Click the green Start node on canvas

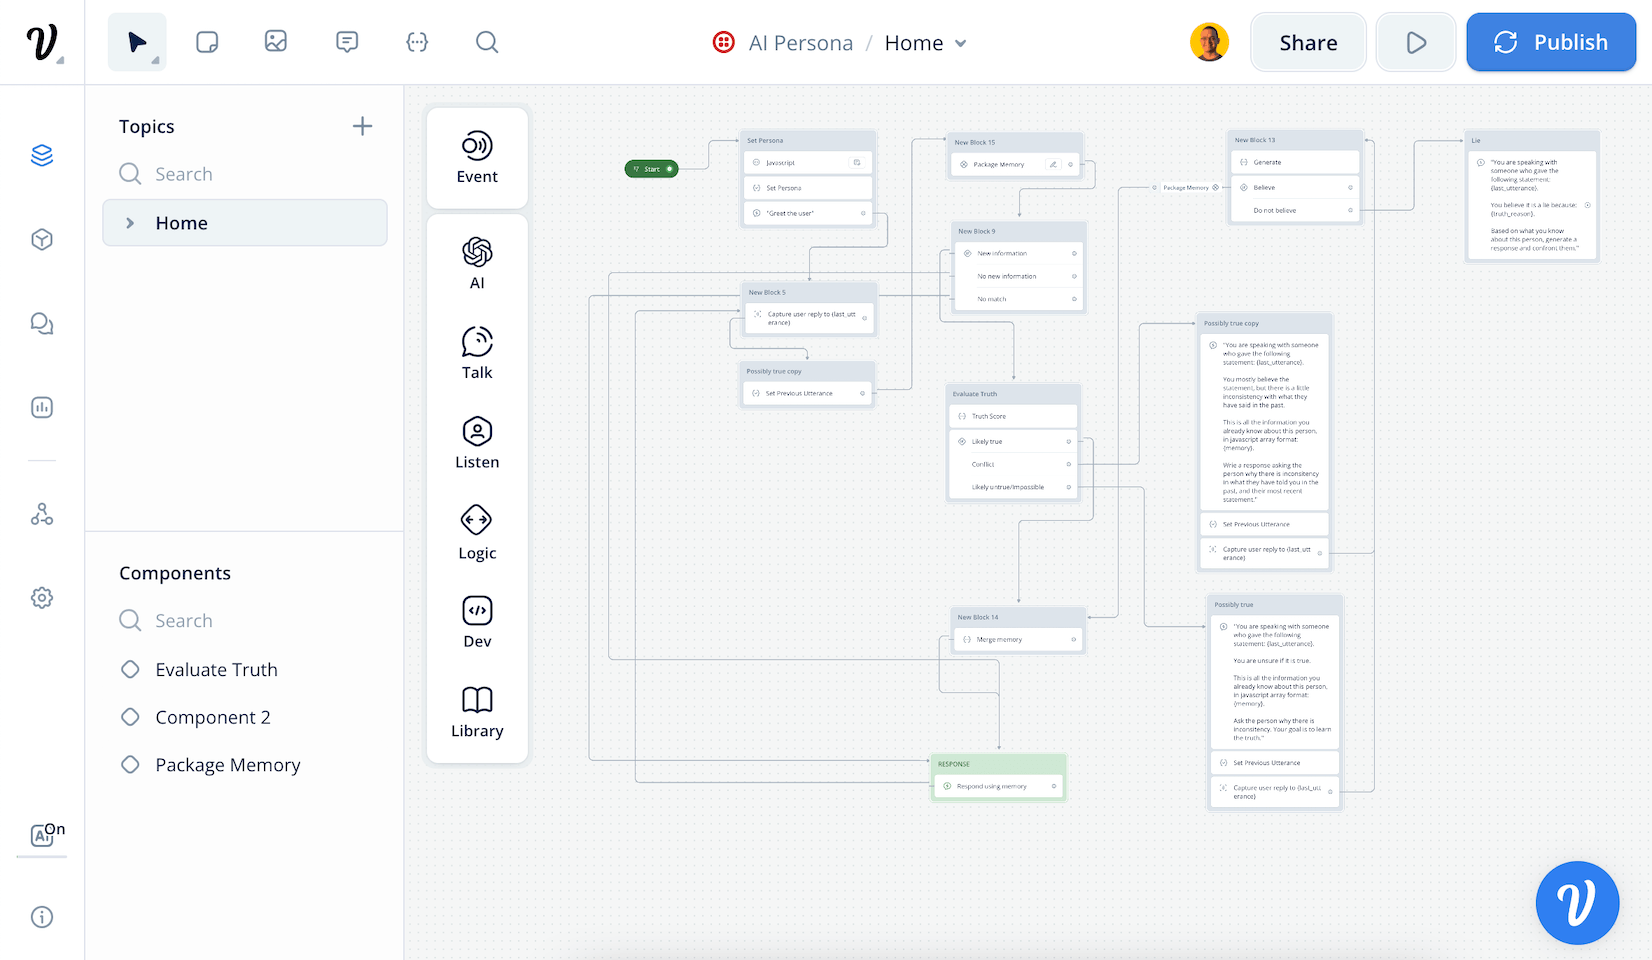tap(652, 169)
